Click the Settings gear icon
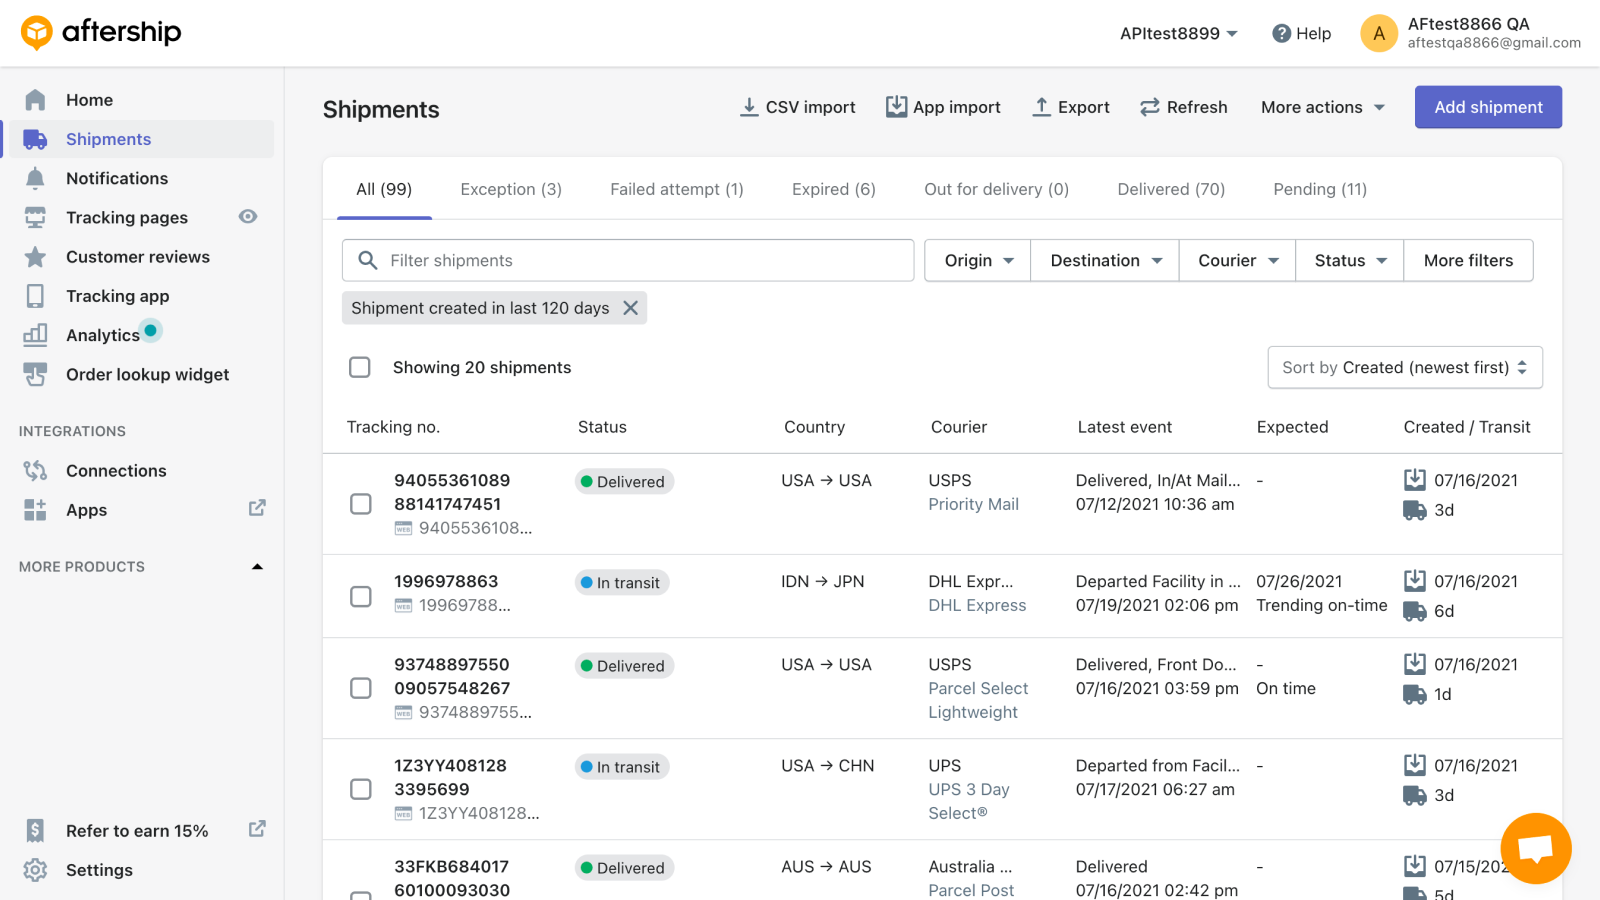The width and height of the screenshot is (1600, 900). pyautogui.click(x=35, y=870)
